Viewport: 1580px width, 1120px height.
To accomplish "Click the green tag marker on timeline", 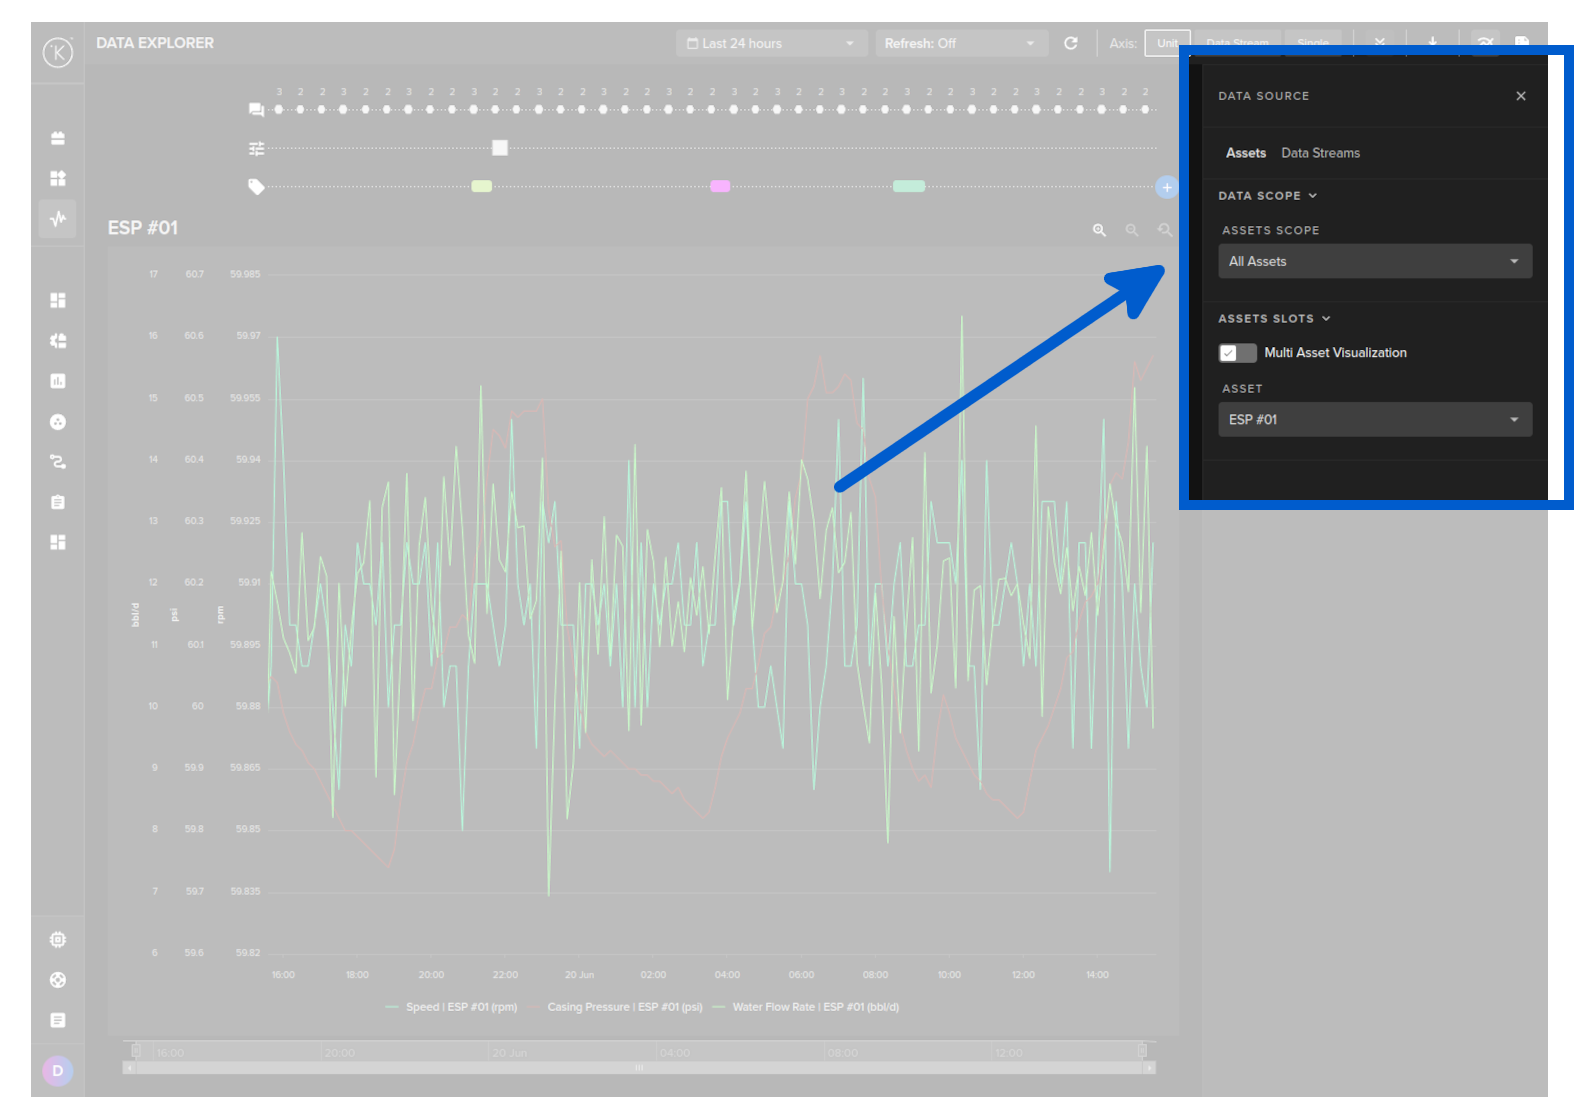I will pos(481,186).
